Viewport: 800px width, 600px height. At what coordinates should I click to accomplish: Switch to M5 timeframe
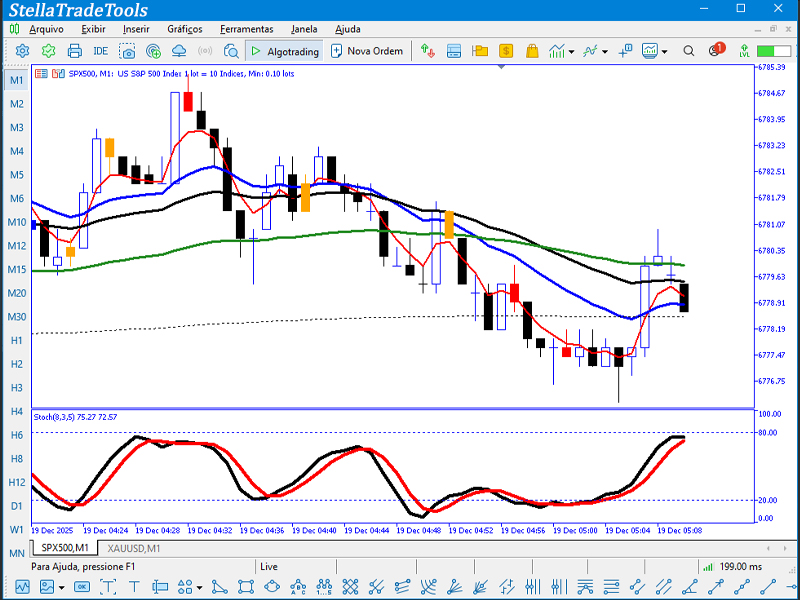17,175
